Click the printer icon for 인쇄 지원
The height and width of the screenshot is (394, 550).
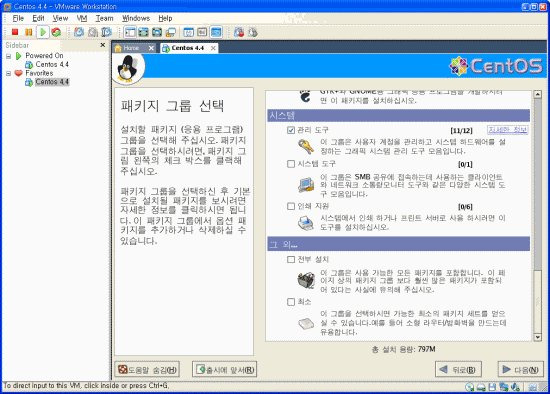306,222
